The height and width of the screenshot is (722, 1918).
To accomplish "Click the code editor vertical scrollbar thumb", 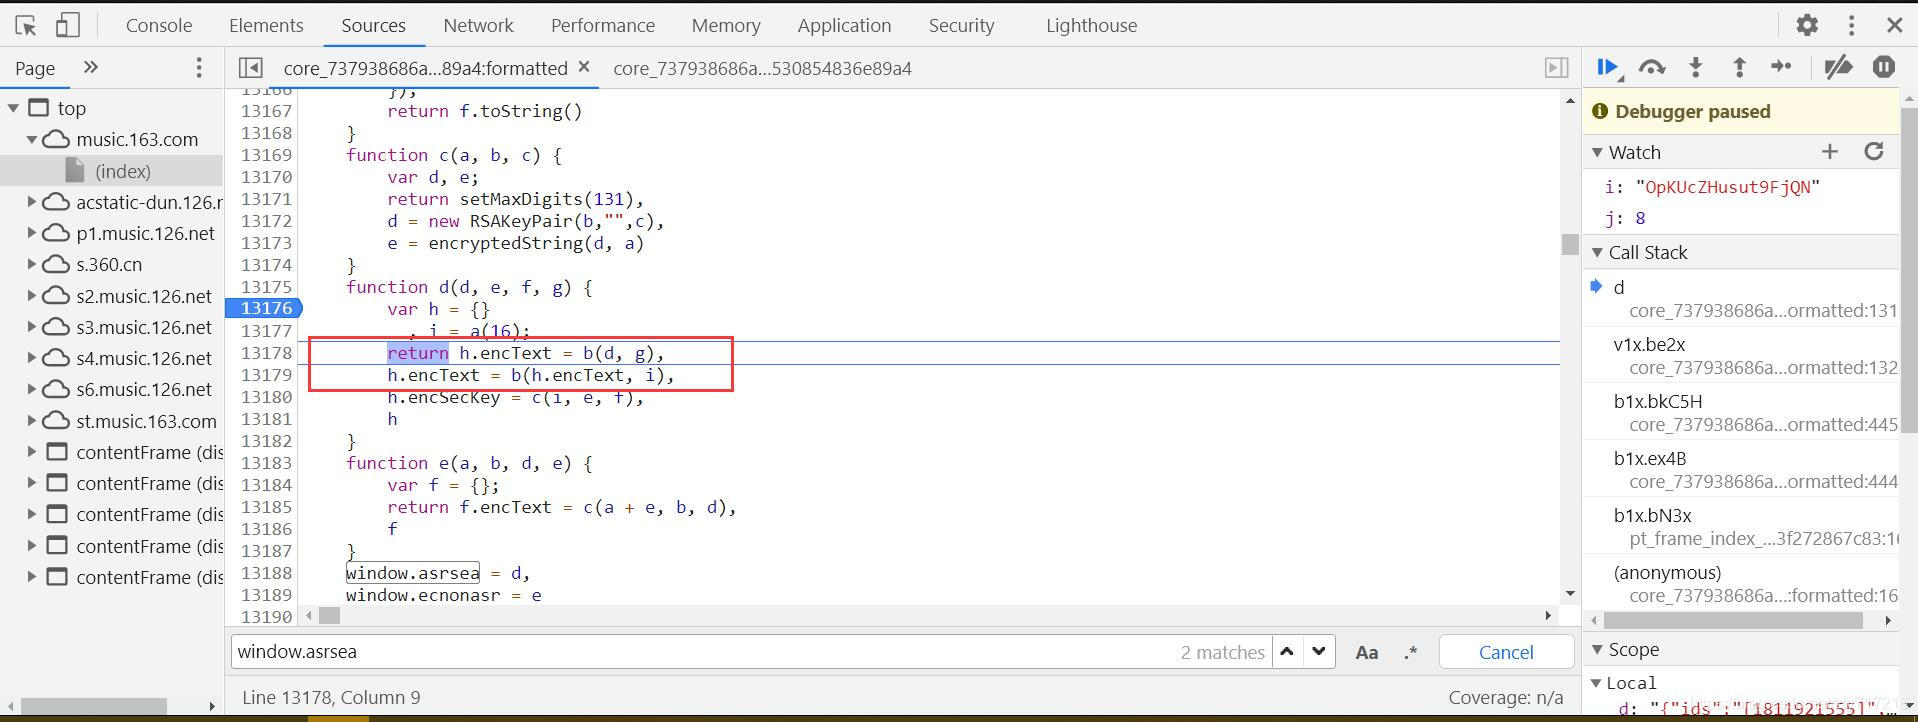I will (1570, 244).
